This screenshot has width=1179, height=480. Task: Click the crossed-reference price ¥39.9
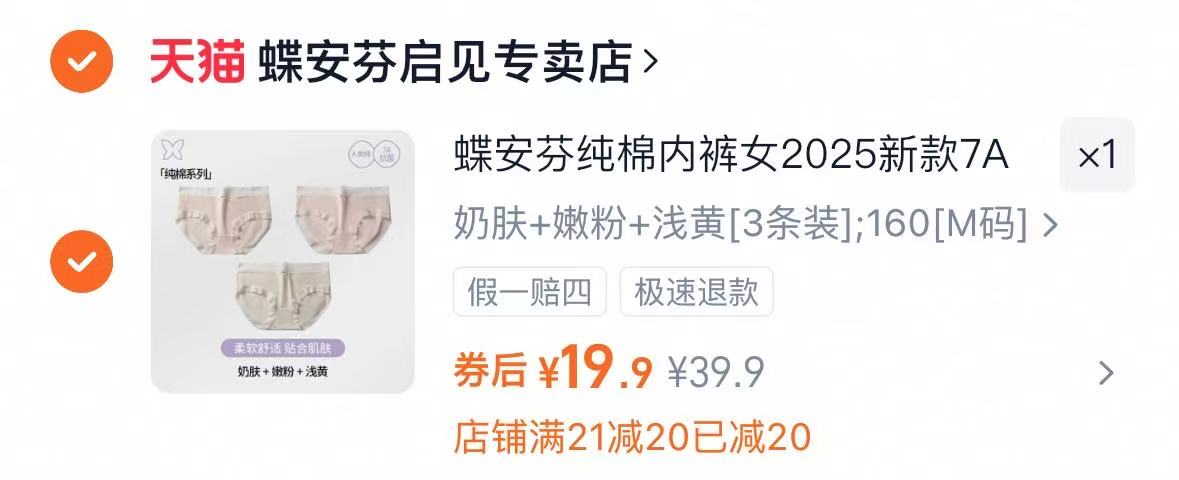point(717,372)
